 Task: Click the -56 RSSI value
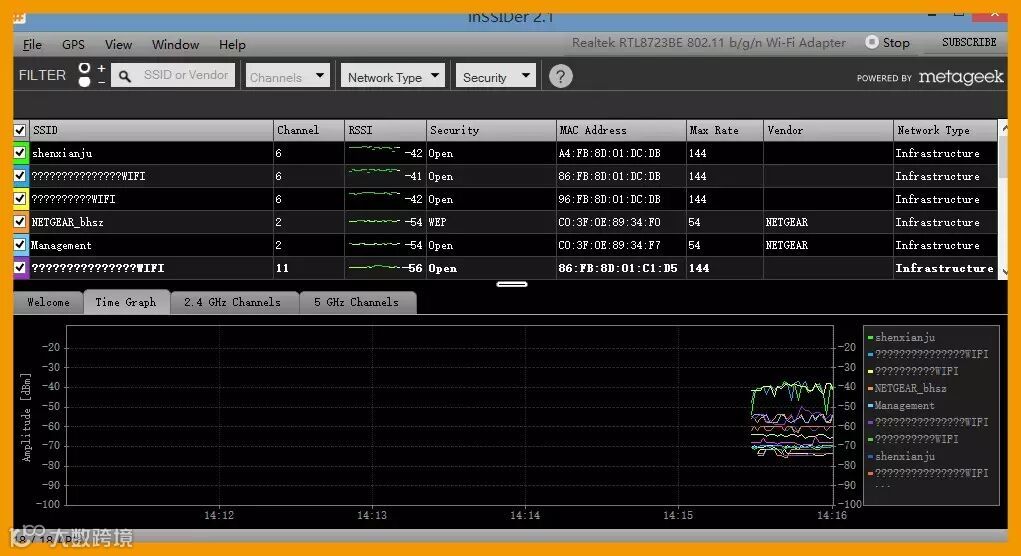click(412, 268)
